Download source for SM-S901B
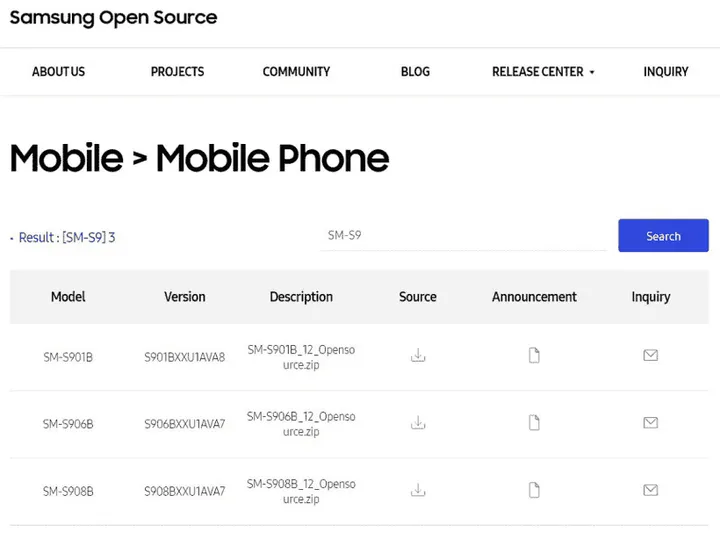720x546 pixels. click(x=418, y=355)
